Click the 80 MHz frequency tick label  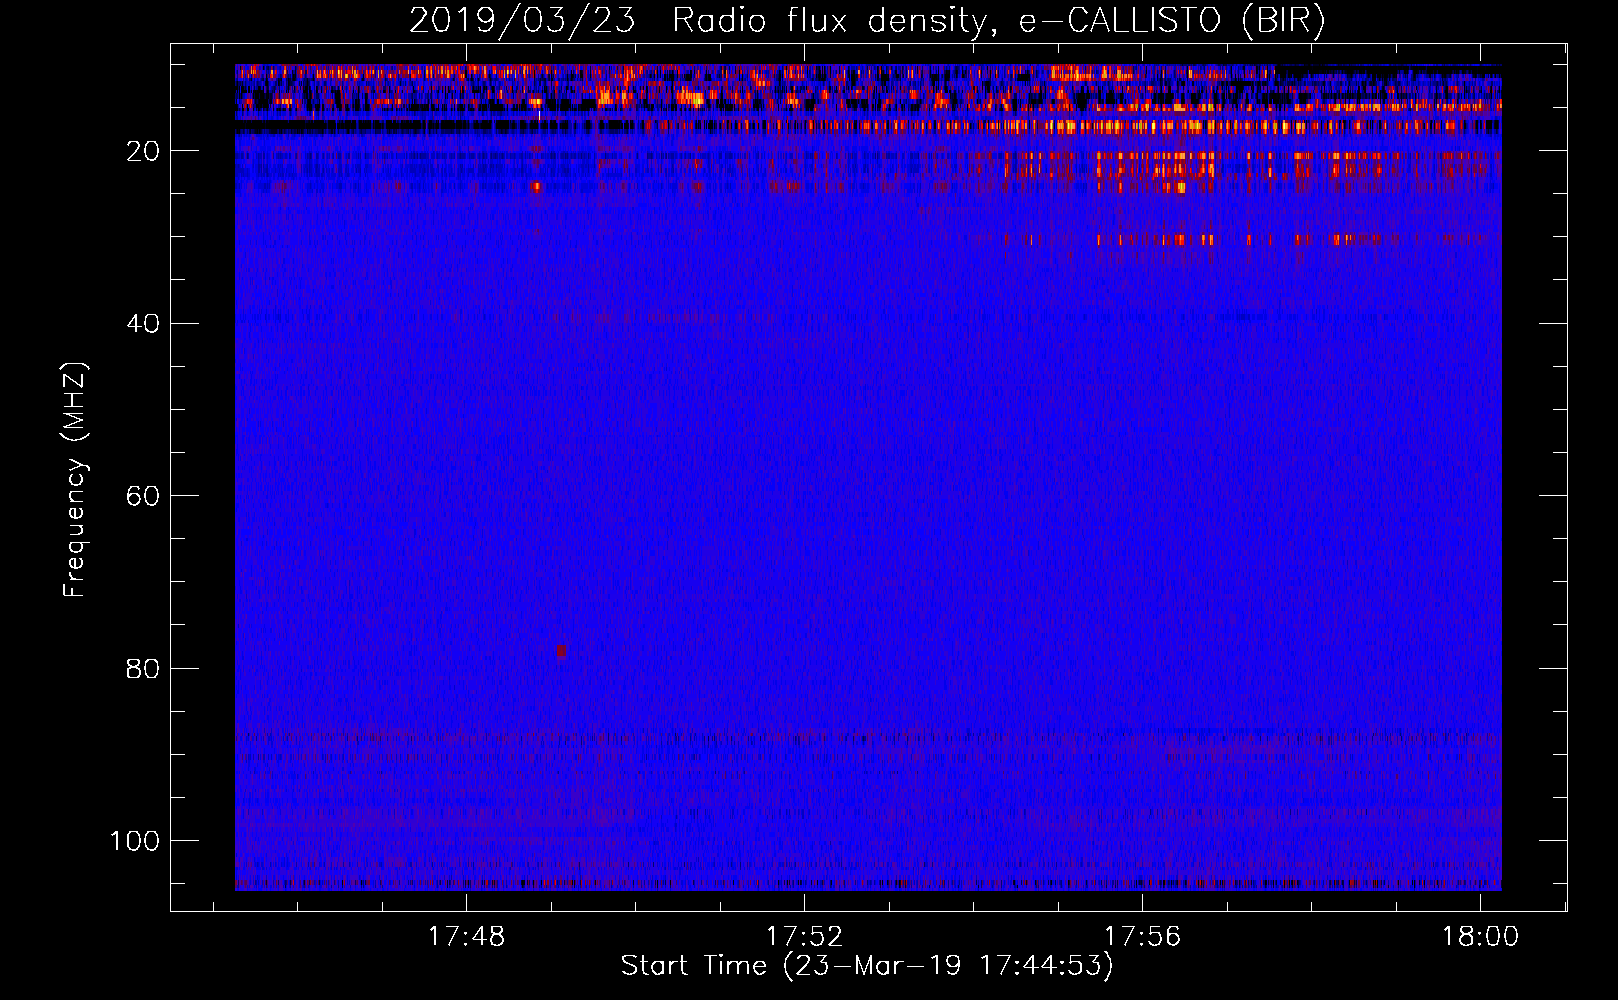tap(143, 669)
